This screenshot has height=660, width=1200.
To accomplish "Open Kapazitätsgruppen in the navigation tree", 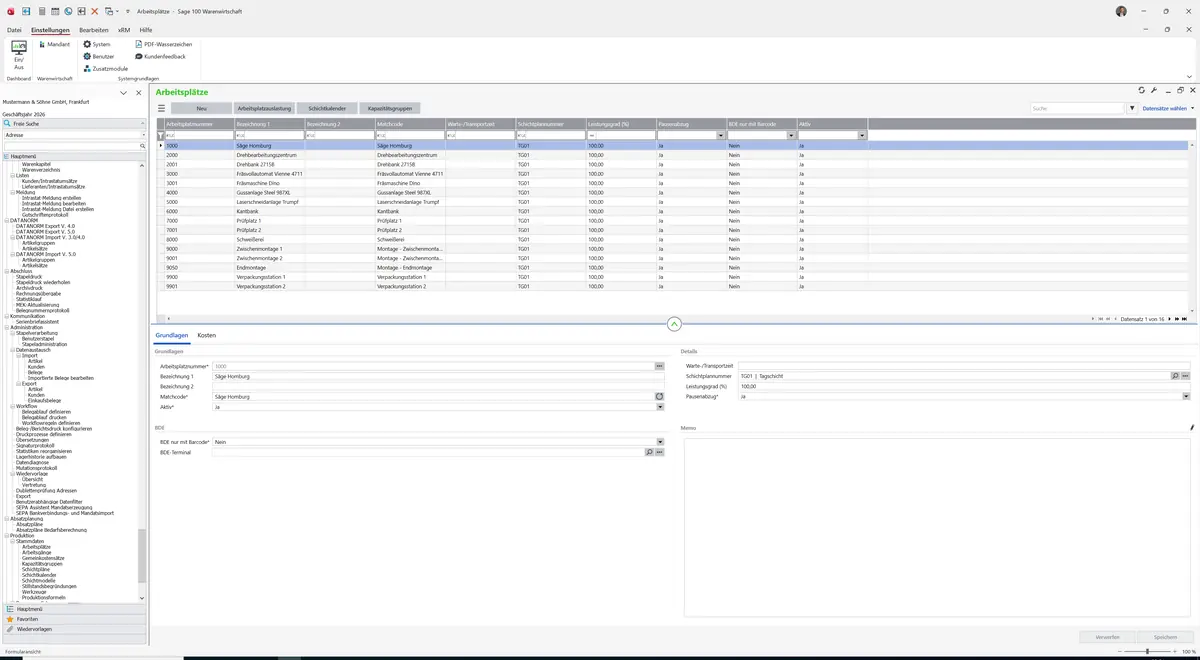I will tap(43, 563).
